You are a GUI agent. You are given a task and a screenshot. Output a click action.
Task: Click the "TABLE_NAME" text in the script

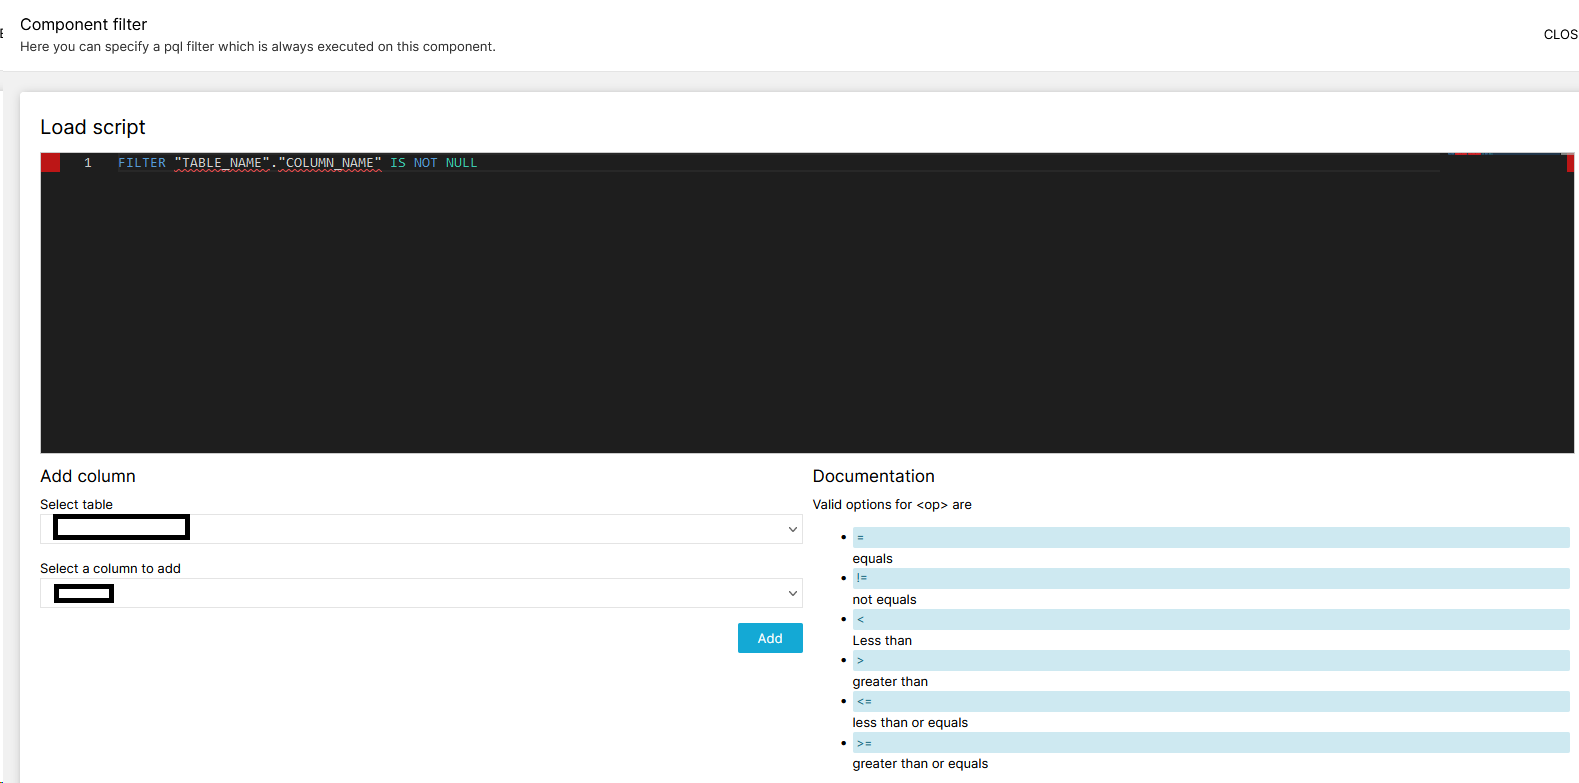[222, 163]
